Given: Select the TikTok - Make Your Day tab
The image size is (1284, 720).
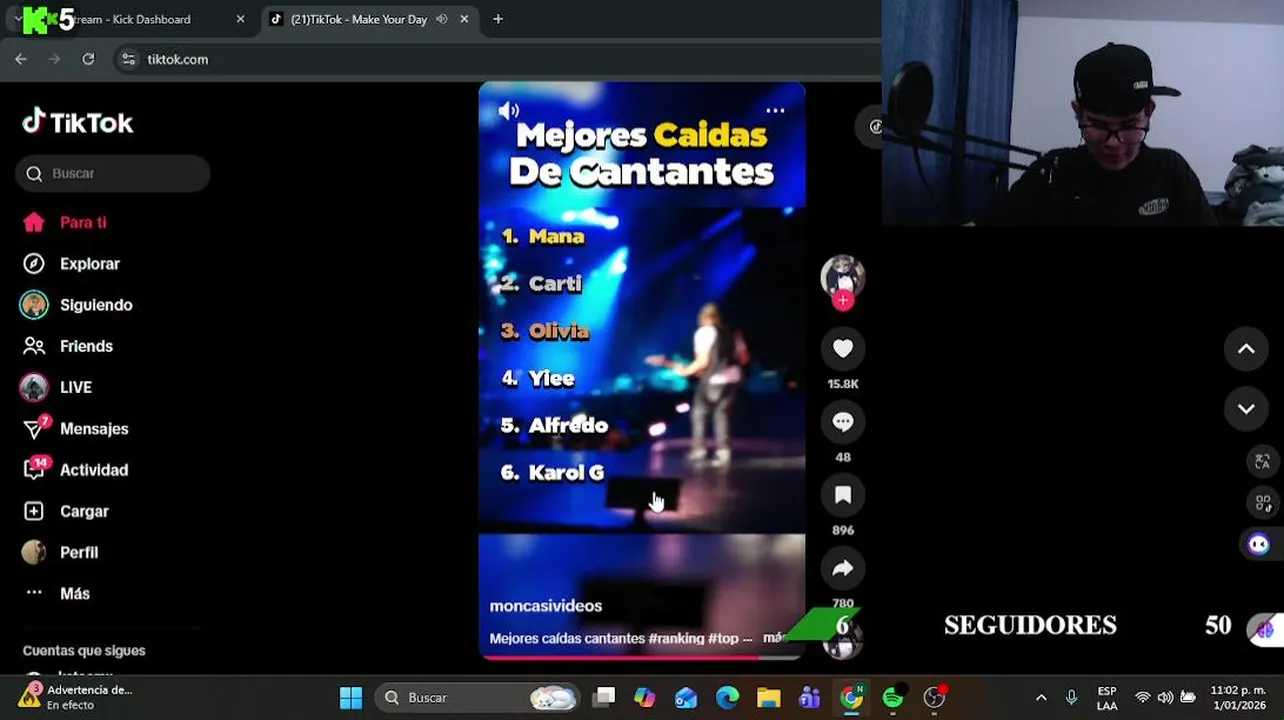Looking at the screenshot, I should coord(358,19).
